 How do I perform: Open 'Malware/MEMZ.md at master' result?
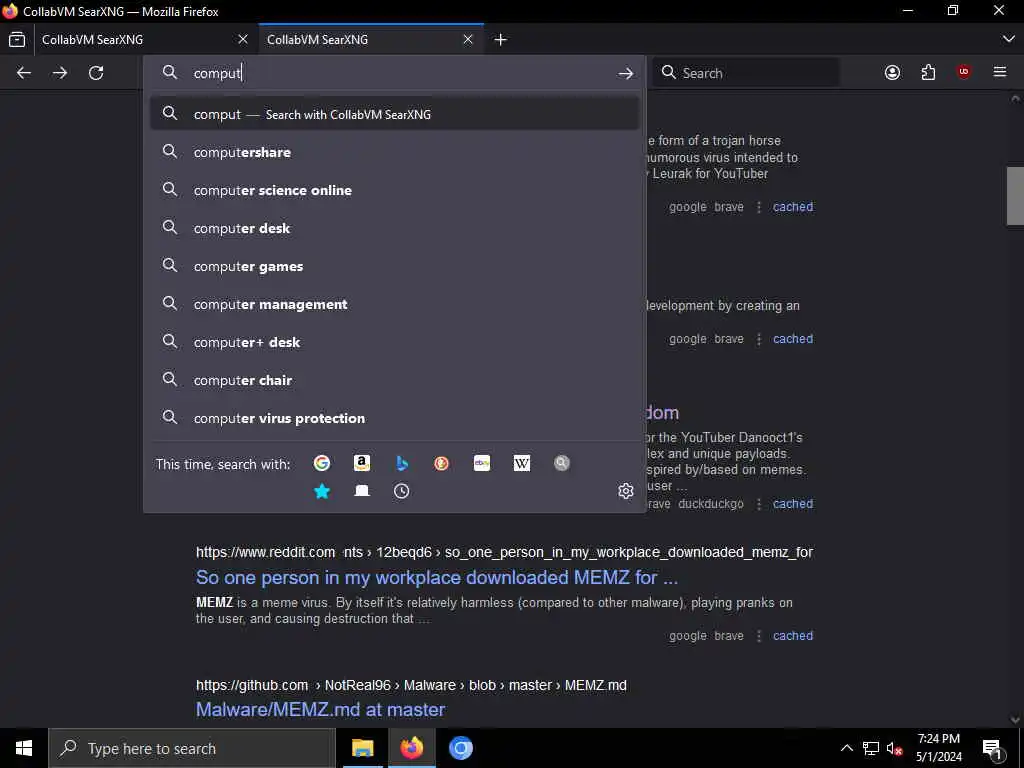[321, 709]
